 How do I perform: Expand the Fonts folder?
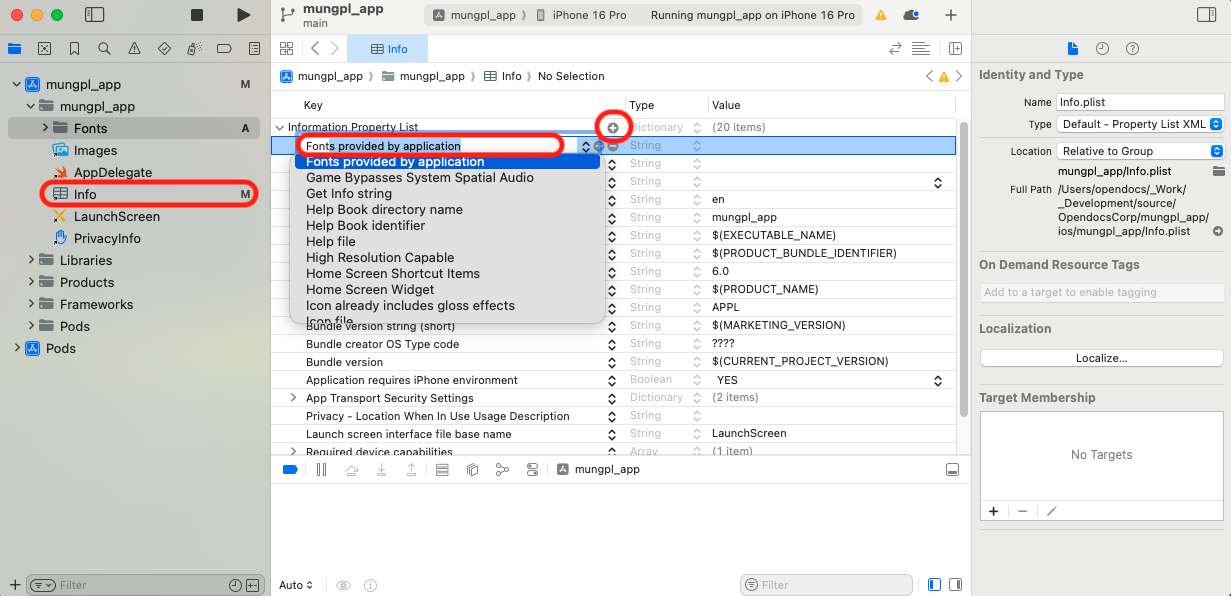(45, 128)
